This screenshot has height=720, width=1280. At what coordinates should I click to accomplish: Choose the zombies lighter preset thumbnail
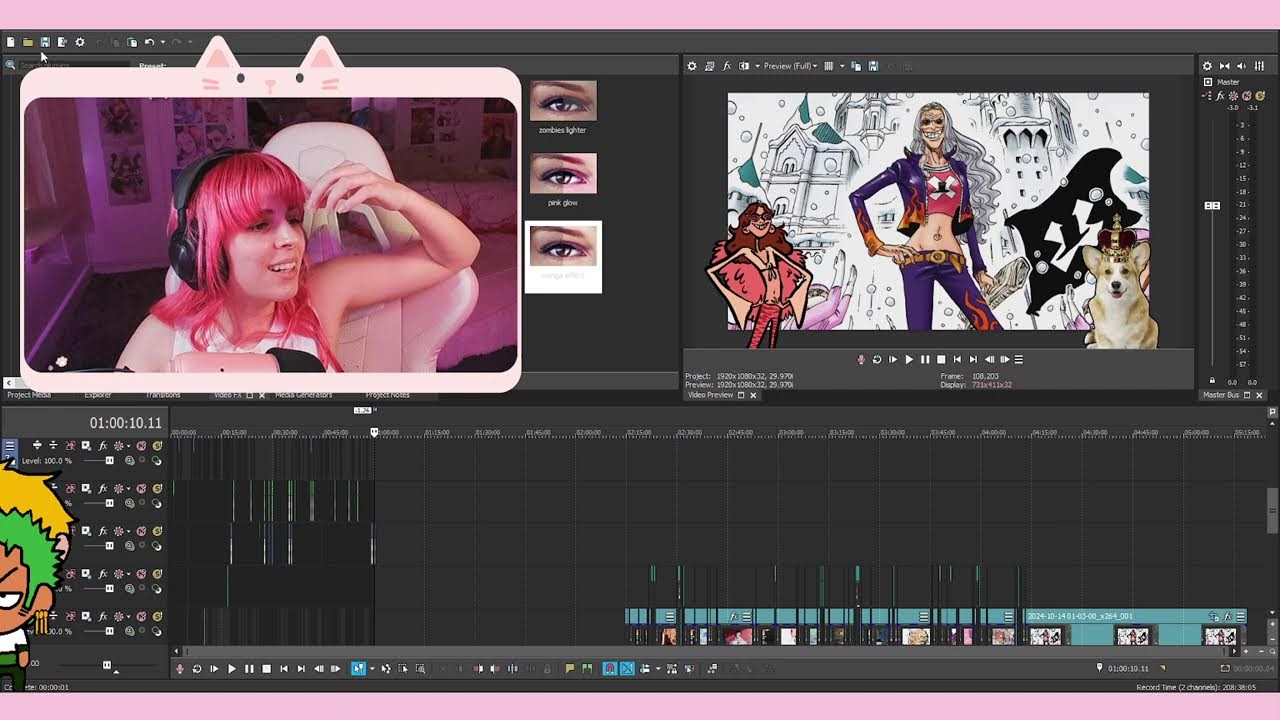point(563,101)
